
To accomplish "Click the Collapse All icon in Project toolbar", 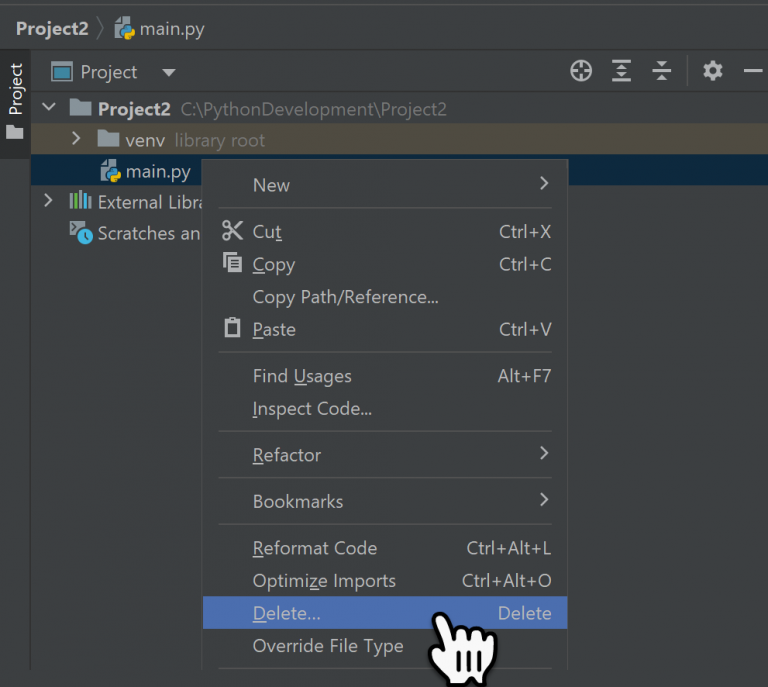I will [662, 71].
